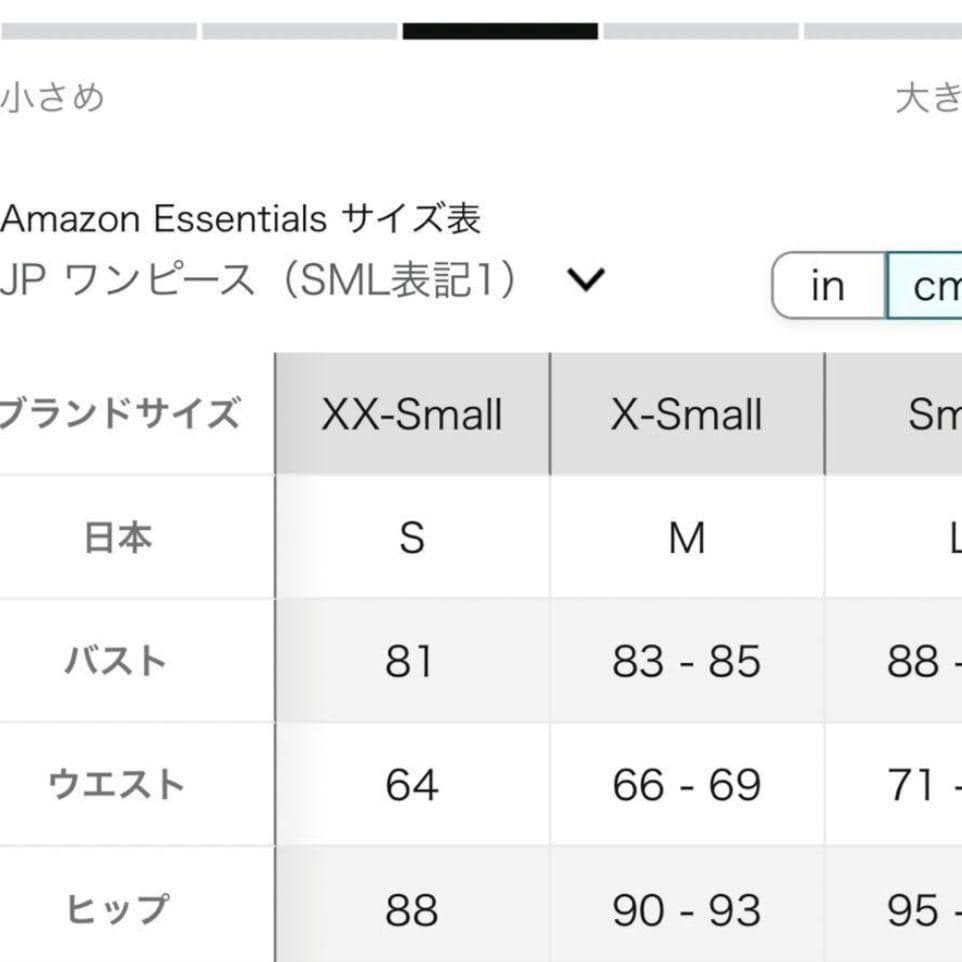Click bust value 83 - 85 cell
The width and height of the screenshot is (962, 962).
[687, 661]
